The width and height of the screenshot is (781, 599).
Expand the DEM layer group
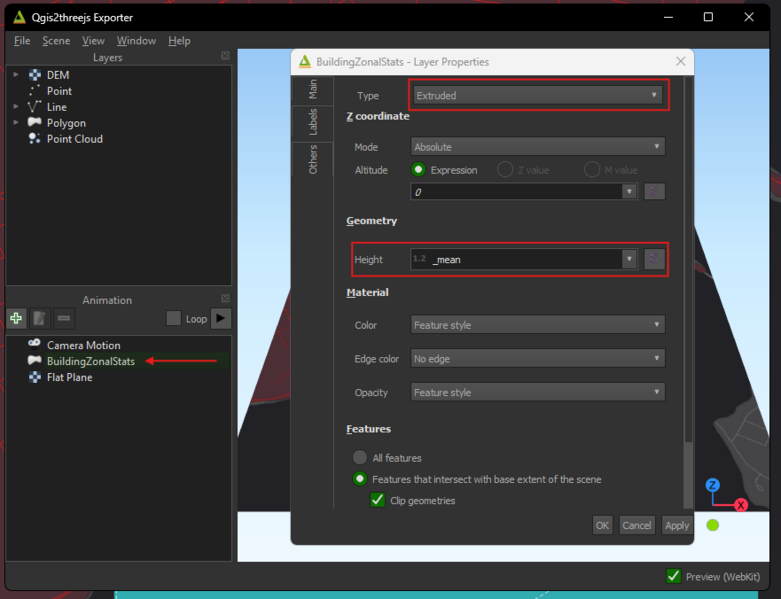[16, 75]
